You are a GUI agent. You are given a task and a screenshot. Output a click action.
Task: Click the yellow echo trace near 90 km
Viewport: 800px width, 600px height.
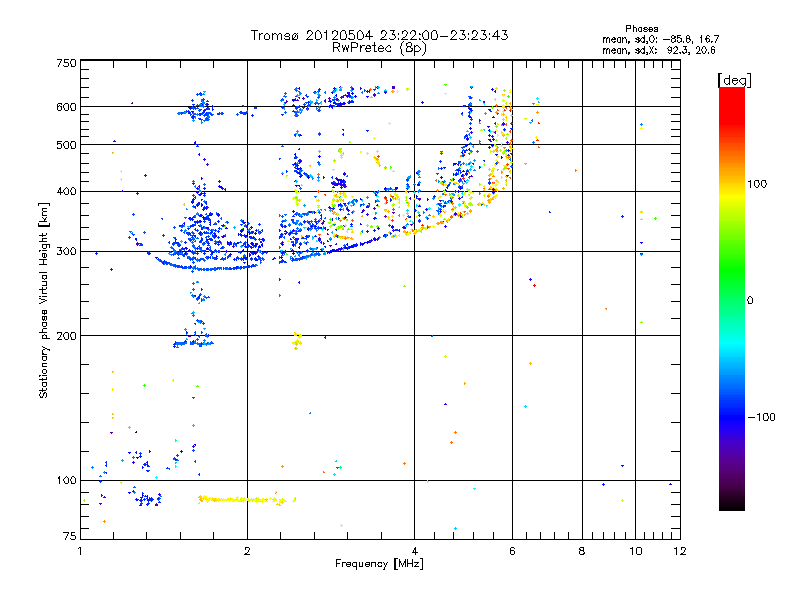[x=246, y=499]
